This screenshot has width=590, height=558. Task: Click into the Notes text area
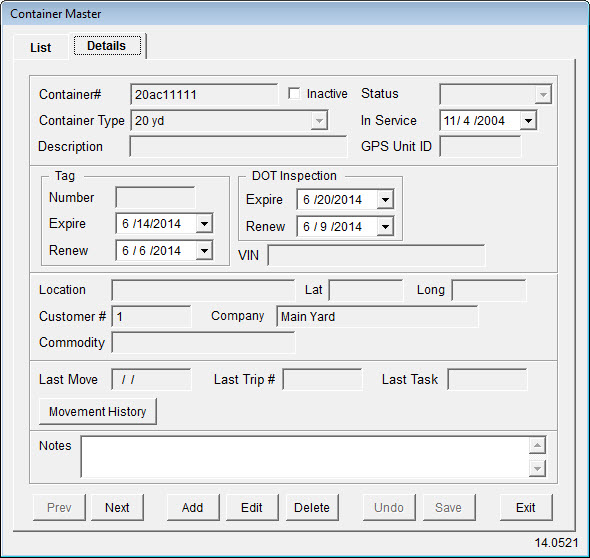pos(305,457)
